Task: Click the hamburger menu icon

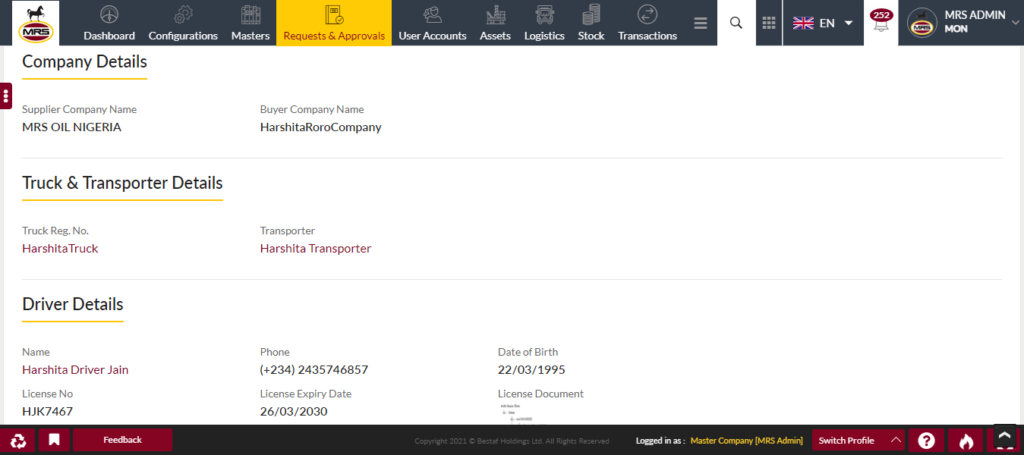Action: click(701, 24)
